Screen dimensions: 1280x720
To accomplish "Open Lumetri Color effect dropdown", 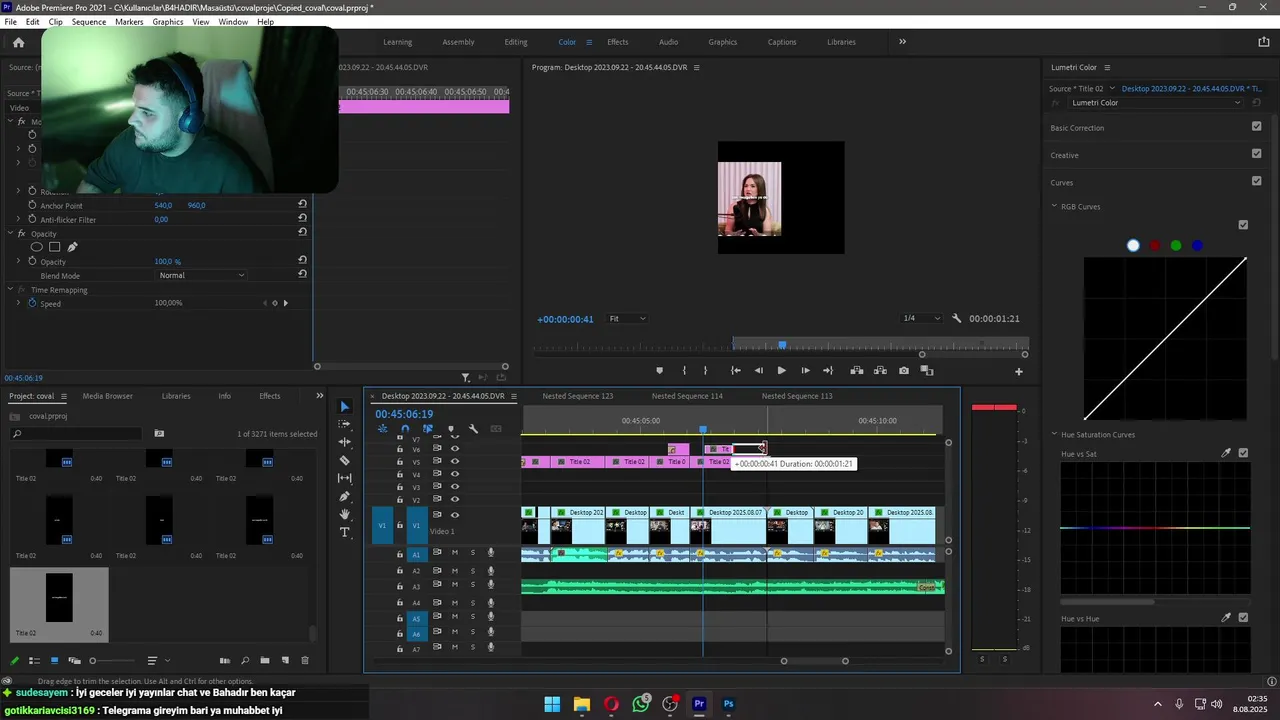I will coord(1155,102).
